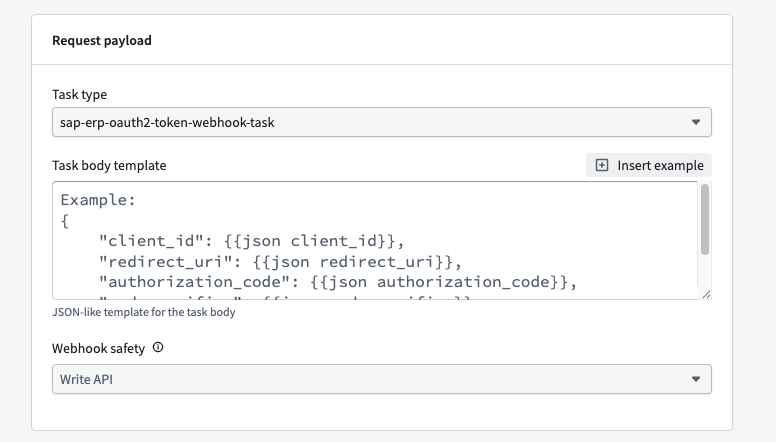
Task: Click the JSON-like template helper text
Action: (144, 312)
